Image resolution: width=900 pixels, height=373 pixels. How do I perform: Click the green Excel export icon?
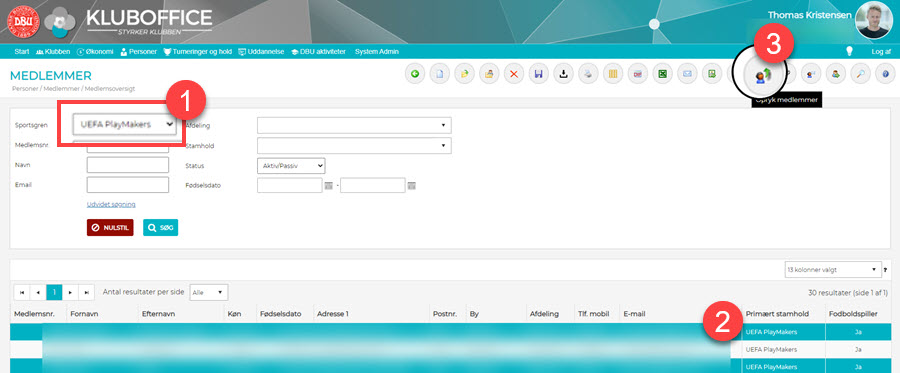662,74
